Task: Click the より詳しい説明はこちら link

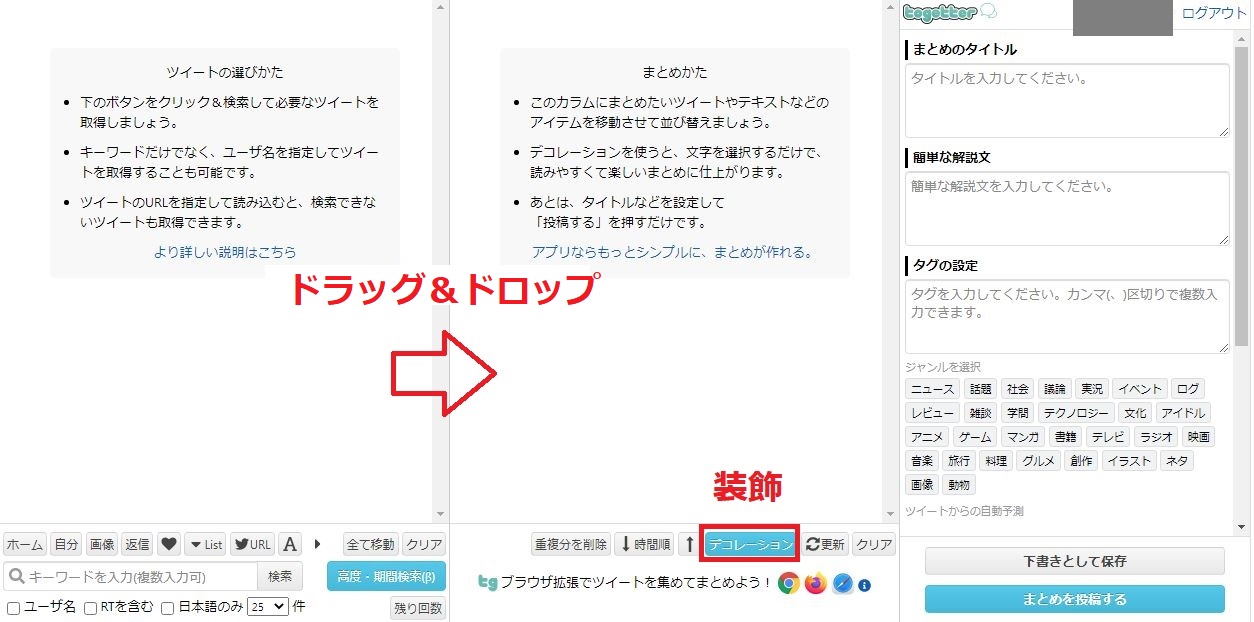Action: 225,252
